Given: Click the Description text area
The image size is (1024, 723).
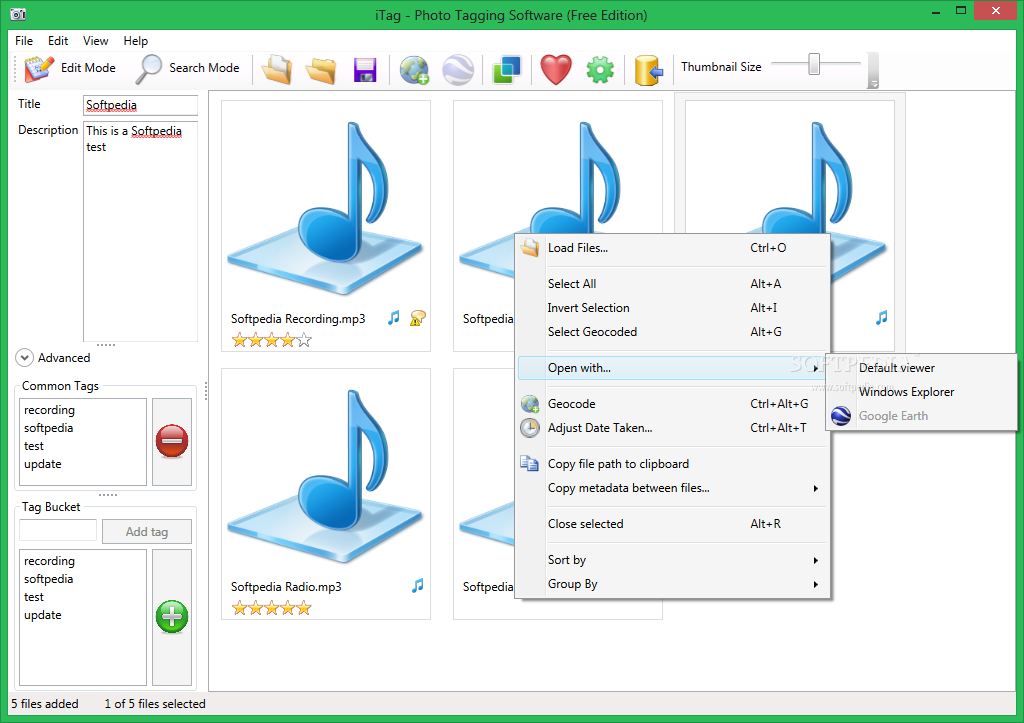Looking at the screenshot, I should (x=140, y=231).
